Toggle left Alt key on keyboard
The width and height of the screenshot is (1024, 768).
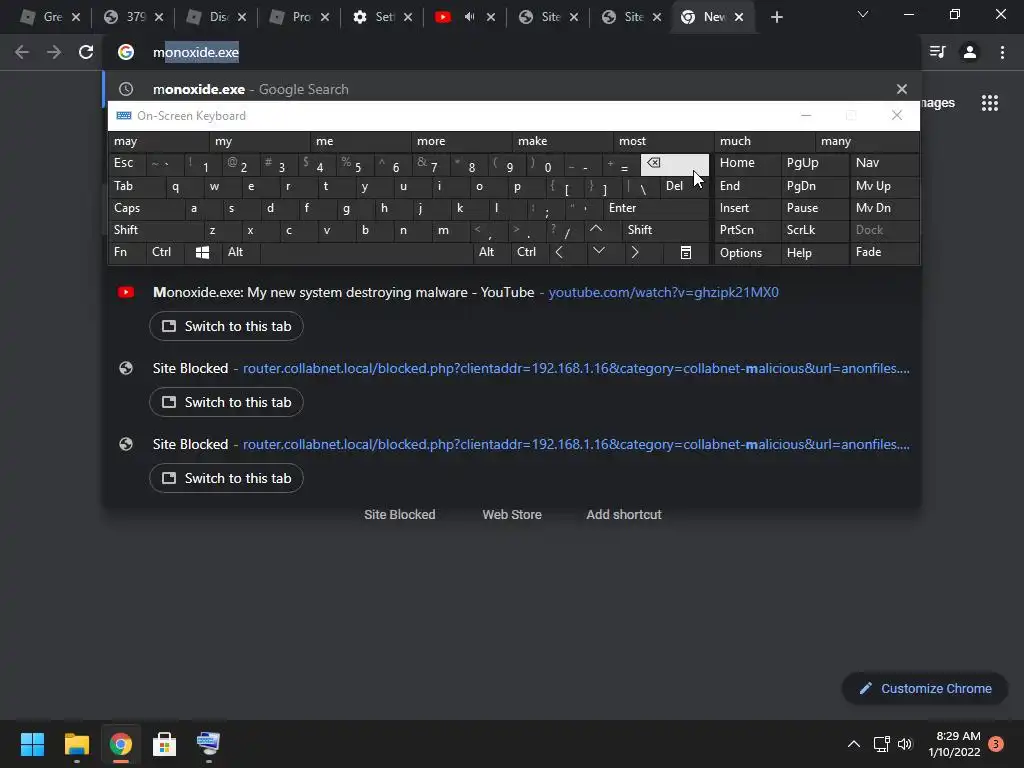(x=240, y=252)
